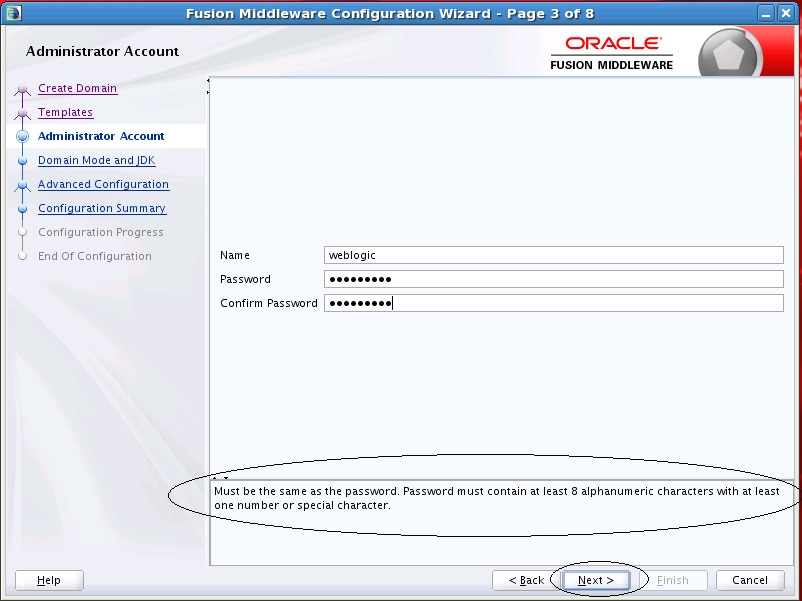Click the Domain Mode and JDK bullet icon
802x601 pixels.
(22, 161)
